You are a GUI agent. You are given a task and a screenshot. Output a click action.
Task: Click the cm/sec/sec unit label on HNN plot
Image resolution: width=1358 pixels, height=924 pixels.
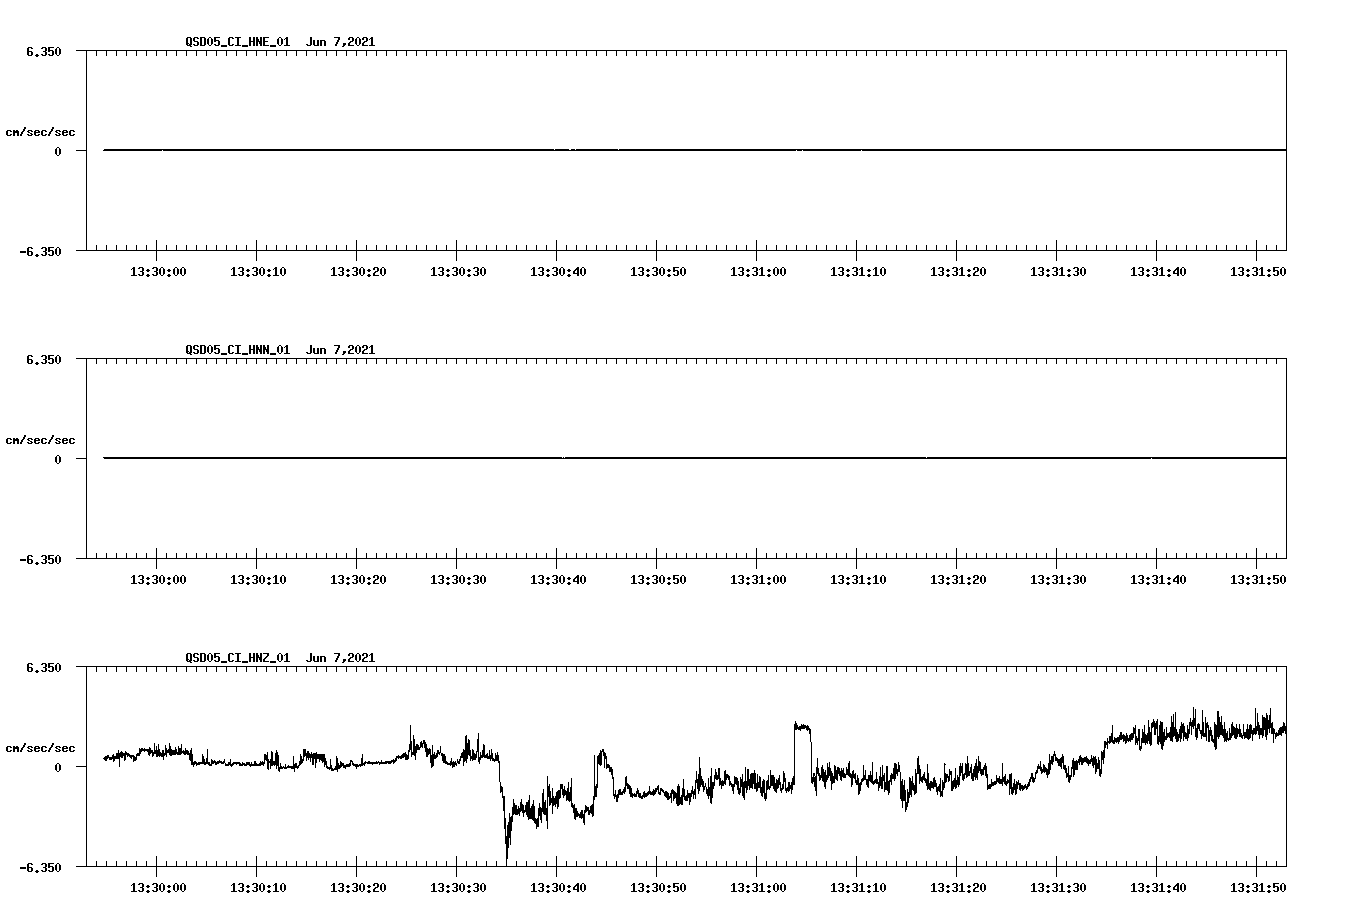pos(40,440)
